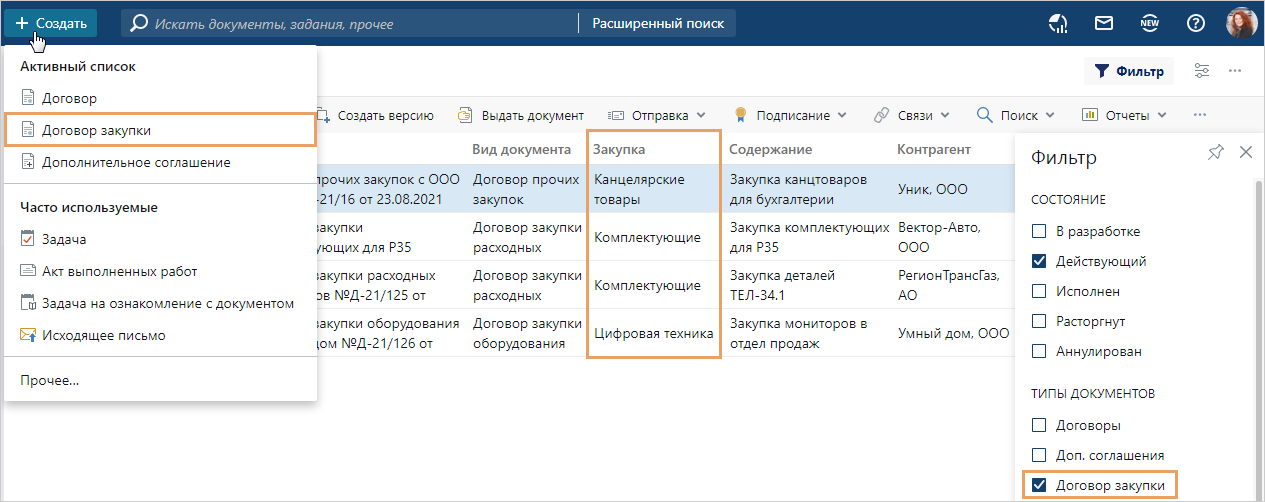This screenshot has width=1265, height=502.
Task: Click the more options ellipsis beside Filter
Action: (x=1235, y=71)
